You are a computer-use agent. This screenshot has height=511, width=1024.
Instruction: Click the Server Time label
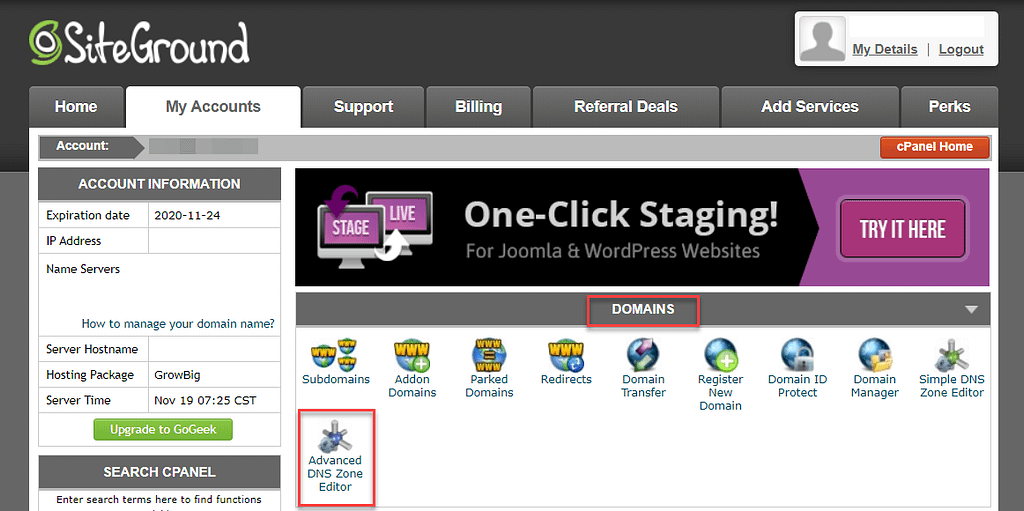(78, 400)
